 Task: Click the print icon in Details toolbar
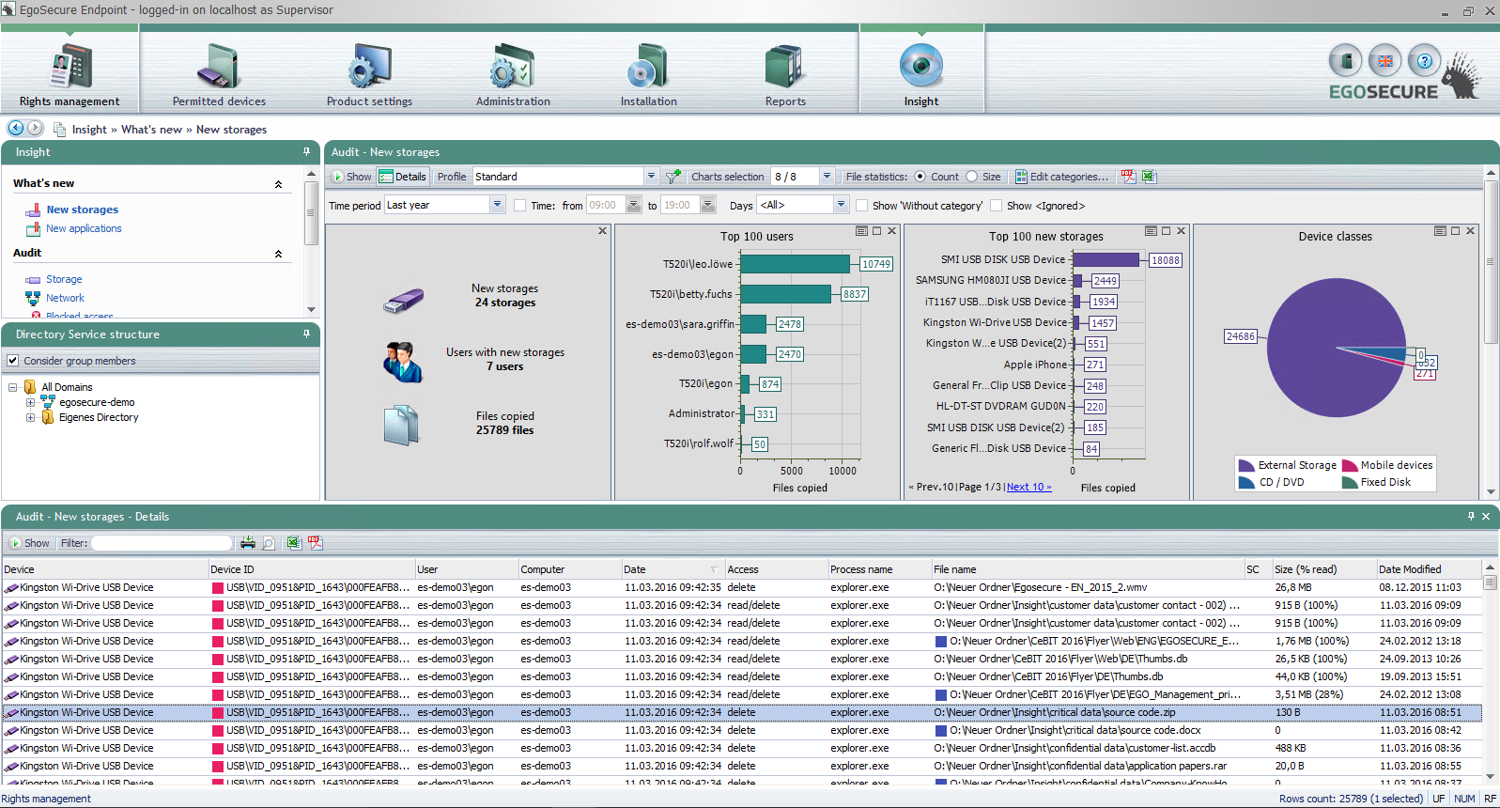248,543
